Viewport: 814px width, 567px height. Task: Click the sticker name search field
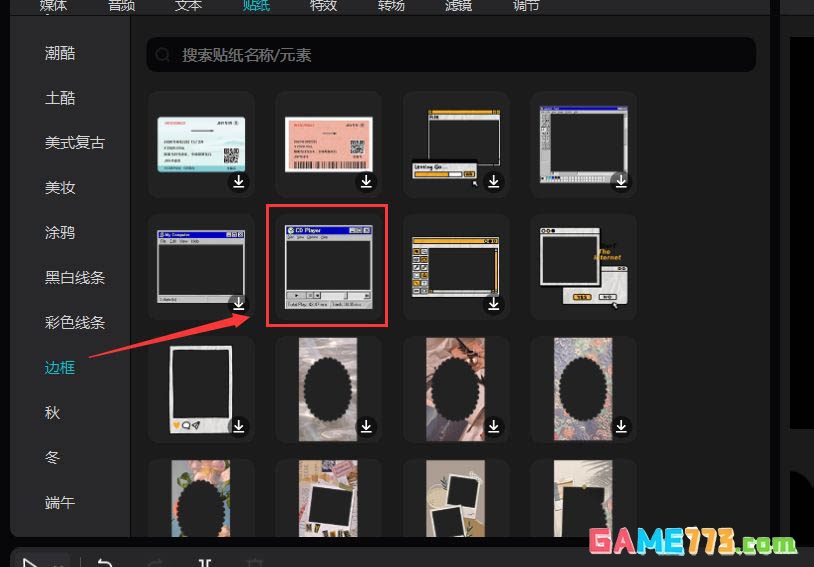[x=451, y=55]
